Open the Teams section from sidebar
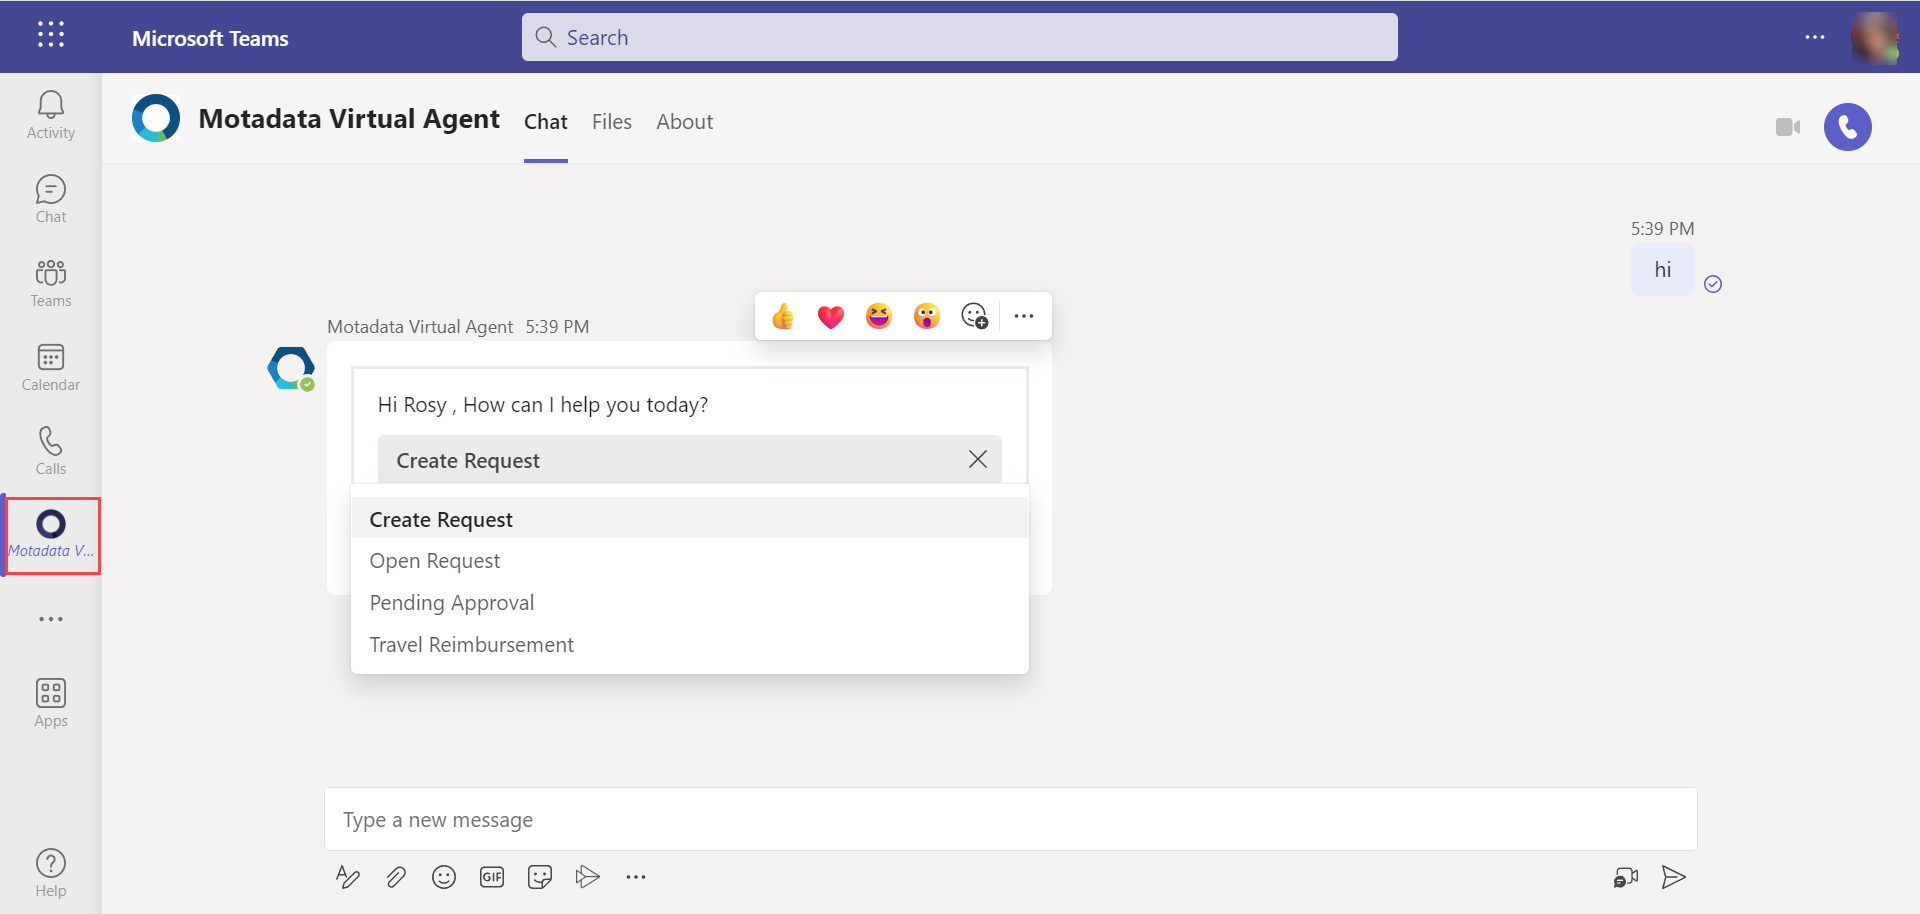 click(x=50, y=281)
